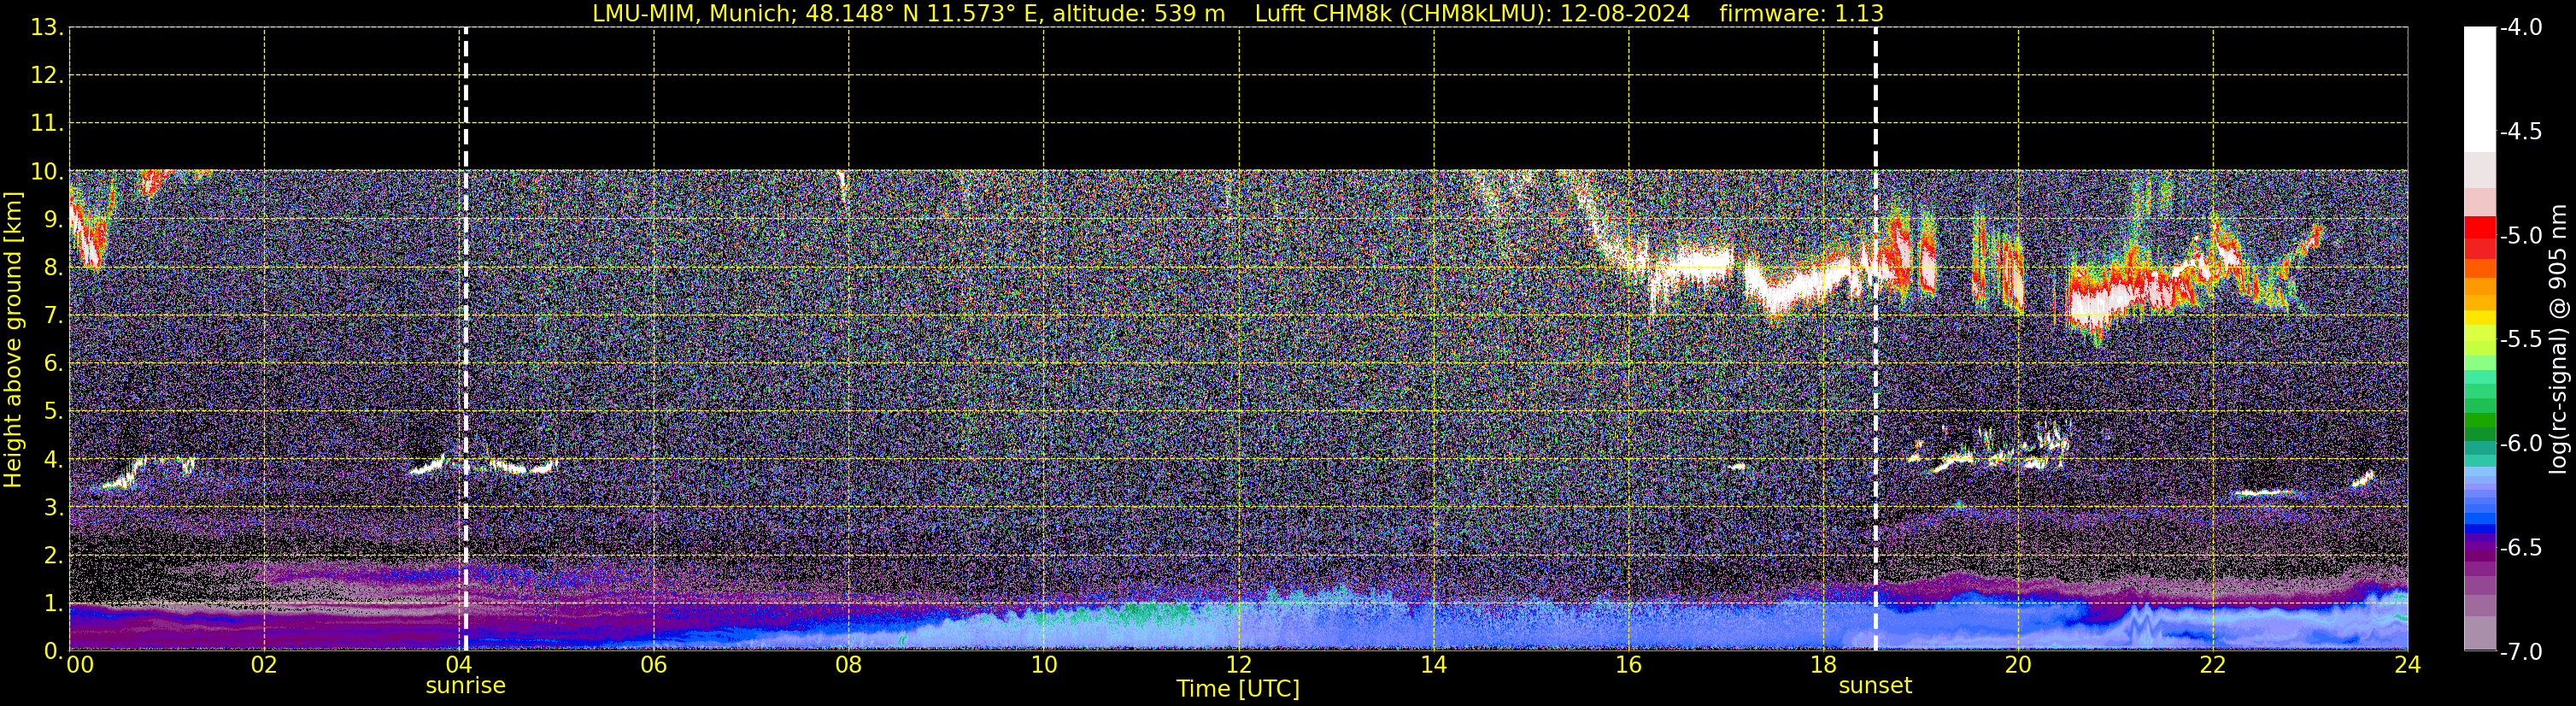Click time tick label 14
Image resolution: width=2576 pixels, height=706 pixels.
pos(1434,665)
